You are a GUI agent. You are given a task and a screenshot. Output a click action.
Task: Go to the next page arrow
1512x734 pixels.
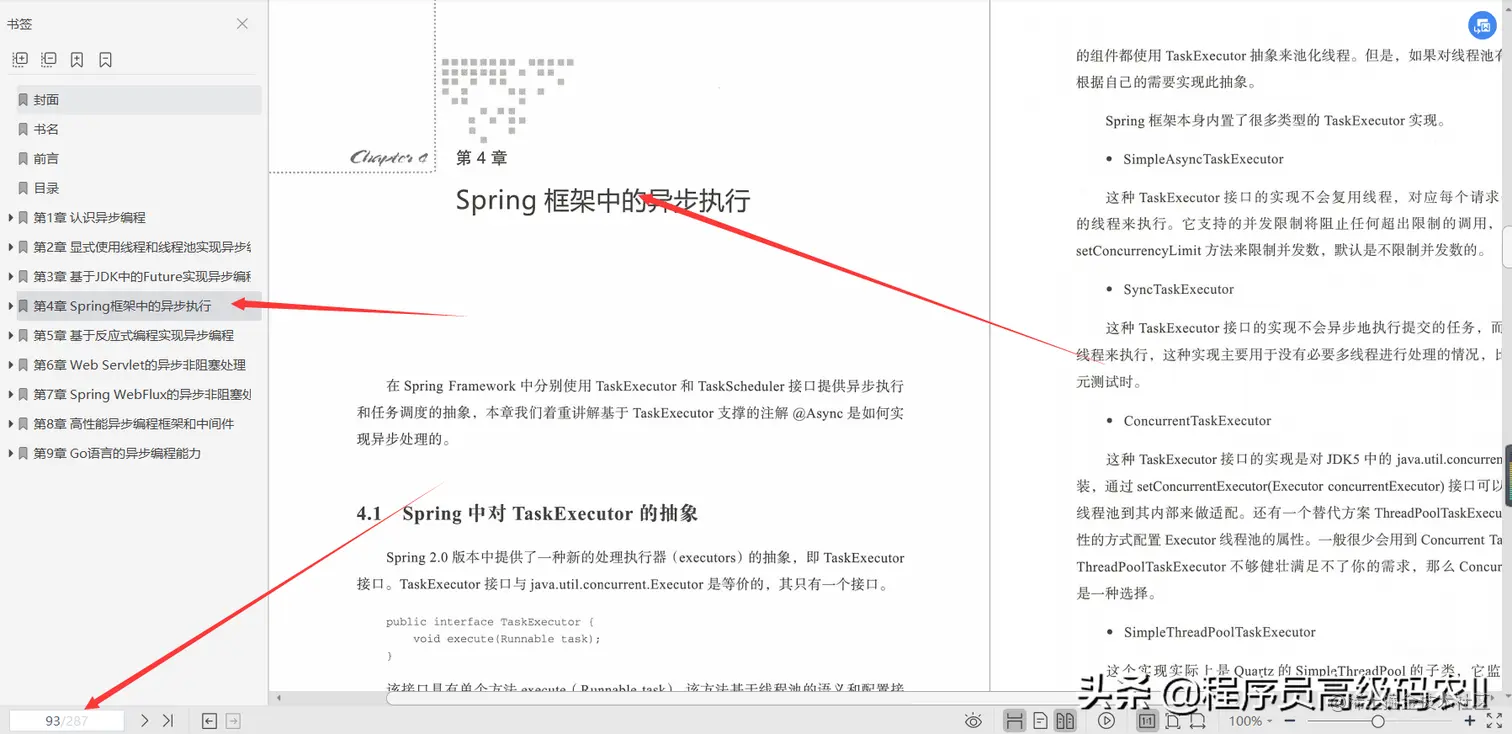coord(145,720)
